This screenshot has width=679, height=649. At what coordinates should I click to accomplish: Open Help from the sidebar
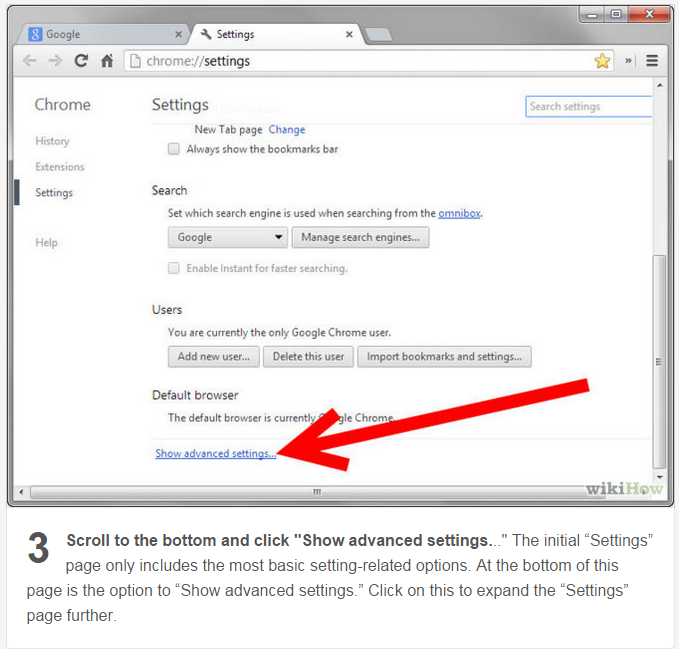(x=46, y=242)
